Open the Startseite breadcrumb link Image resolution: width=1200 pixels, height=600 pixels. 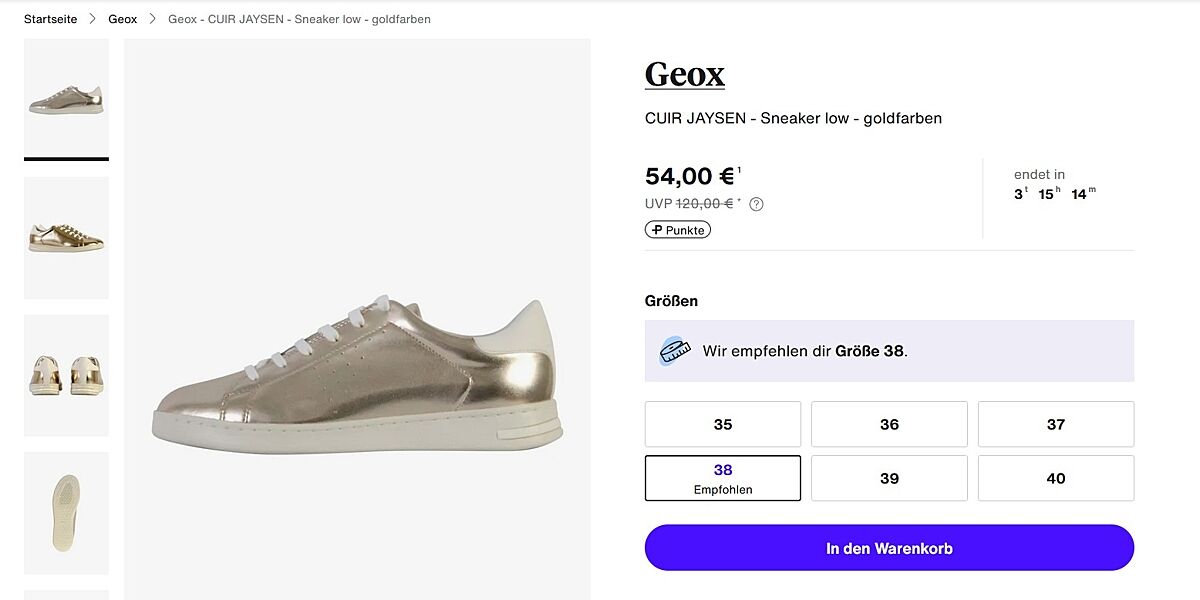point(50,19)
